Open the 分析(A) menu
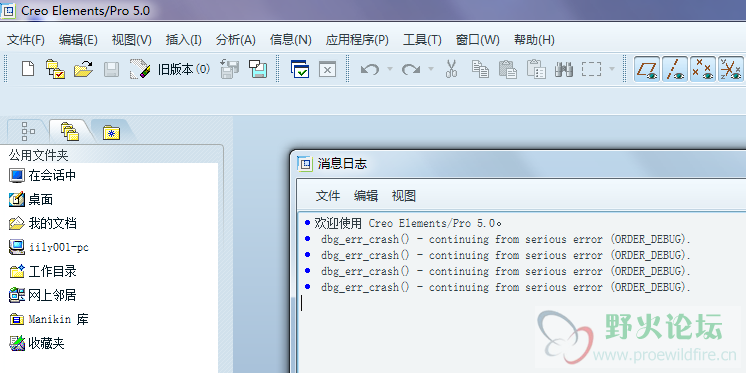This screenshot has height=373, width=746. [236, 40]
